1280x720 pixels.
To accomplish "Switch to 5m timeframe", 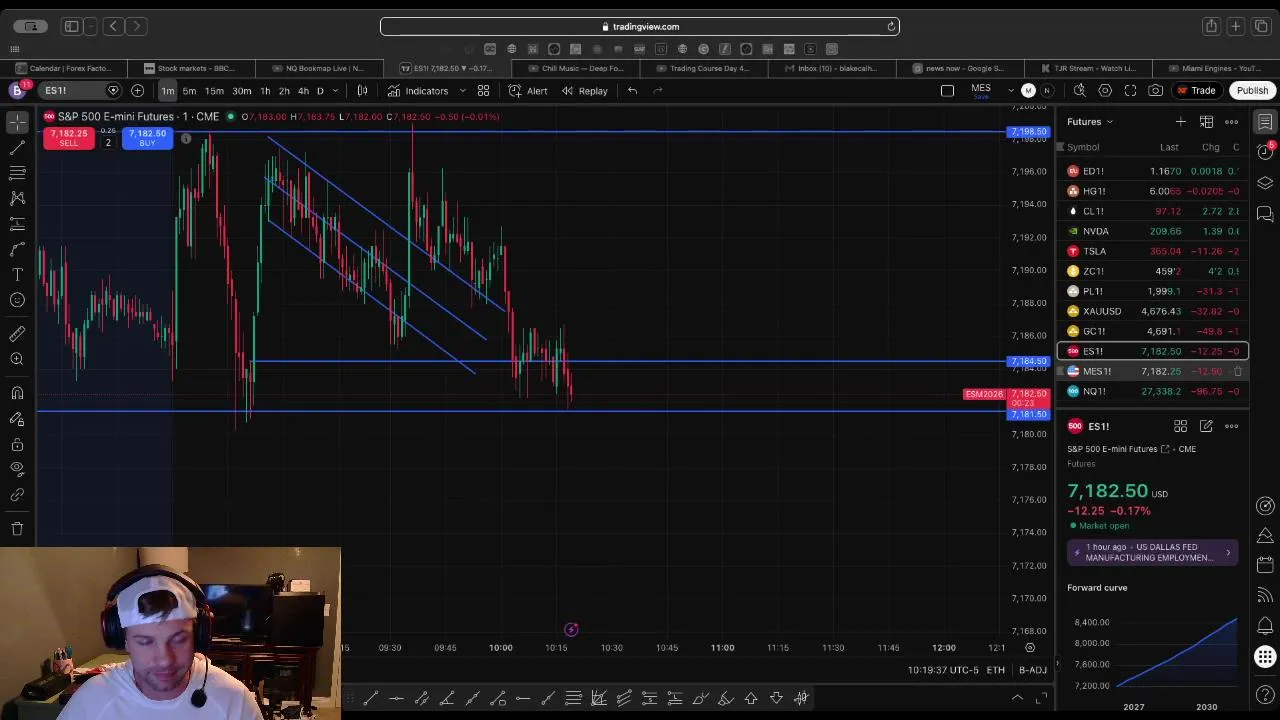I will point(189,91).
